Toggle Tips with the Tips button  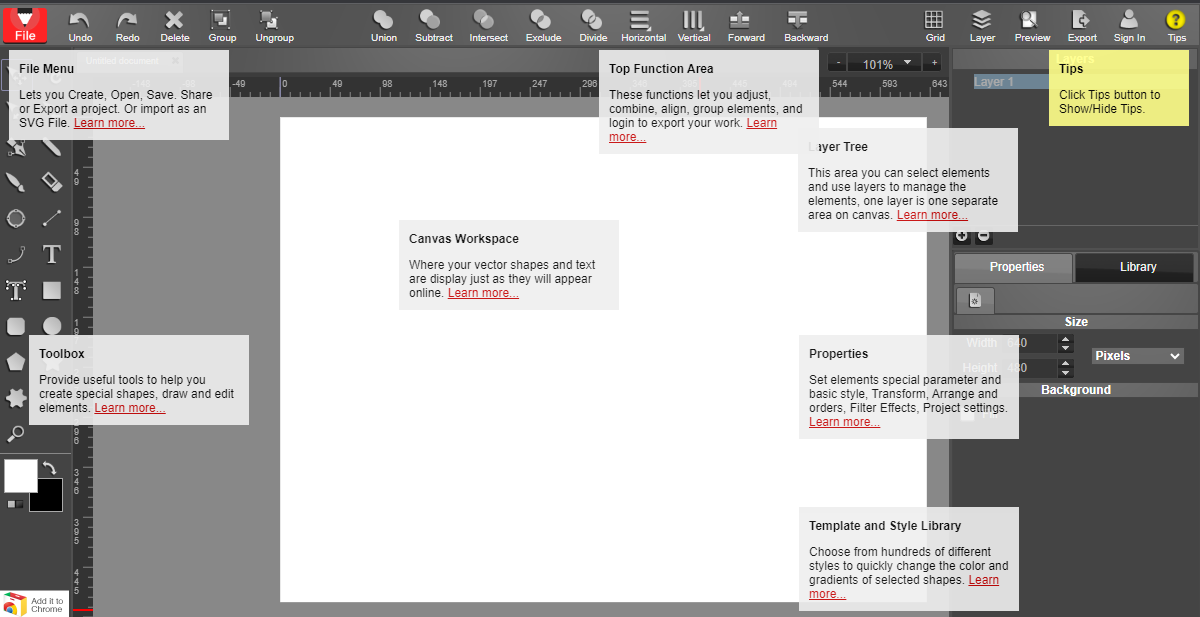(x=1176, y=25)
